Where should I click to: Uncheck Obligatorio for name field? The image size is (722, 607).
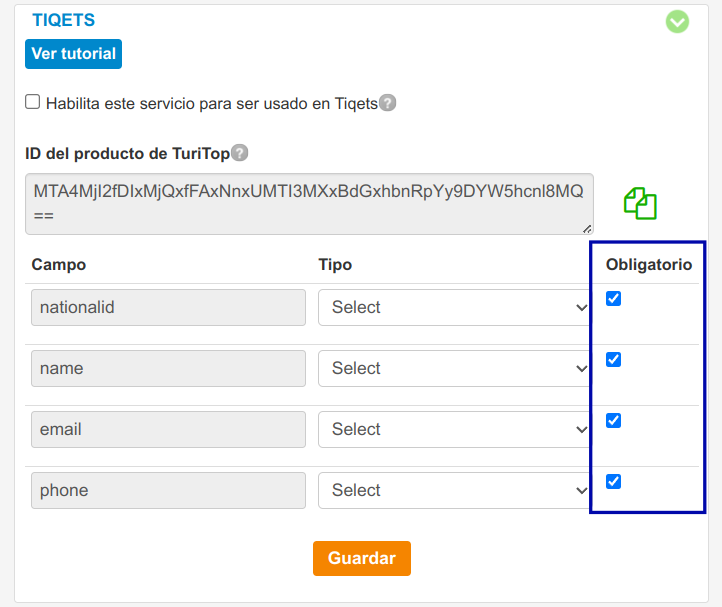point(614,360)
